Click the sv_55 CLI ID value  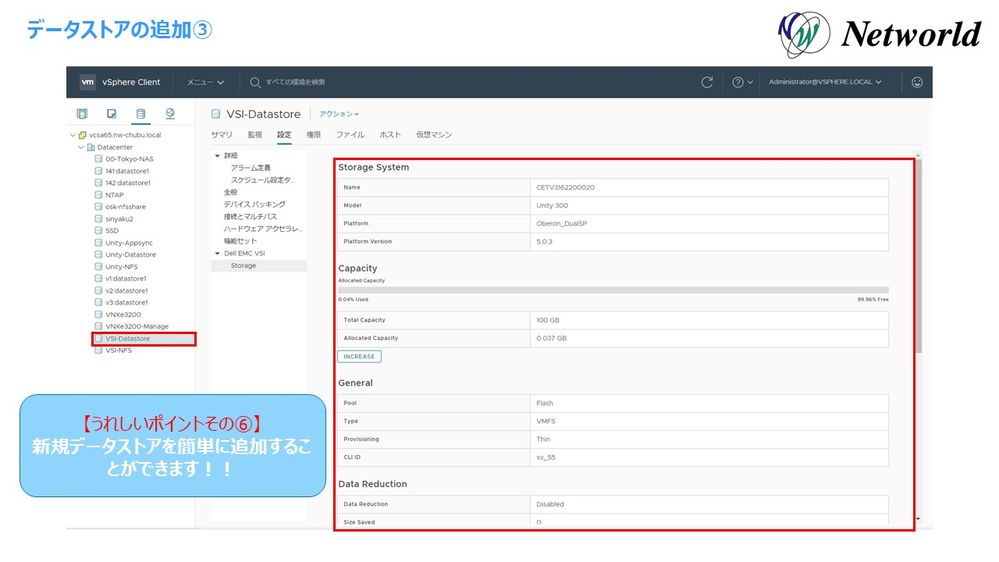pos(545,458)
